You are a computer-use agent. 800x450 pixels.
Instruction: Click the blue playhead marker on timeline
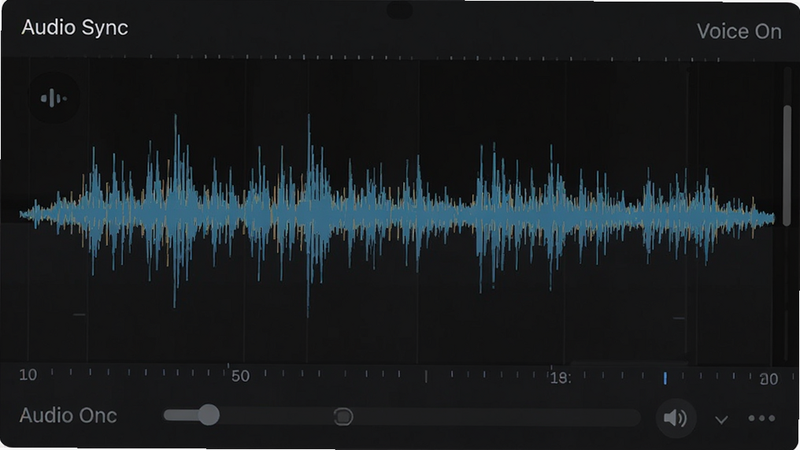tap(665, 378)
